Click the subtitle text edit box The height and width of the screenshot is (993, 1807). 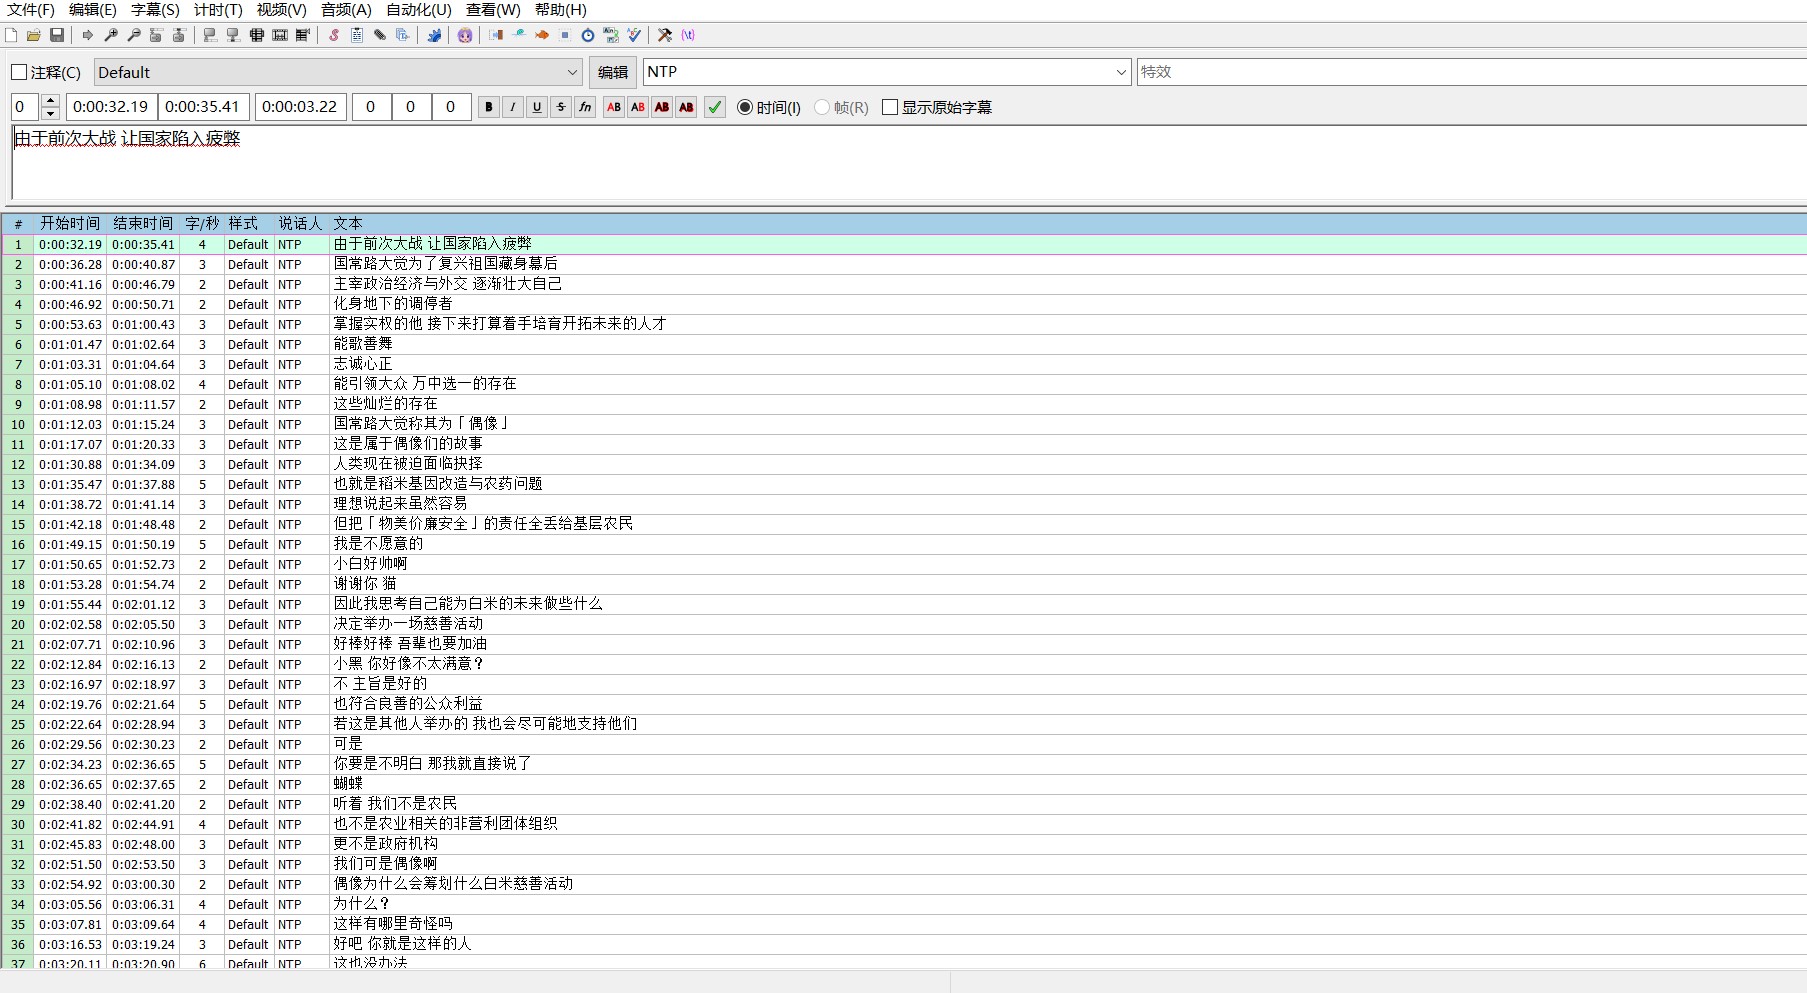point(909,163)
